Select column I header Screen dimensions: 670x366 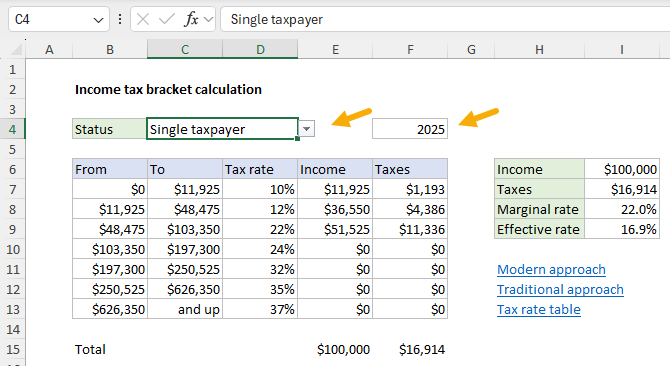(622, 50)
